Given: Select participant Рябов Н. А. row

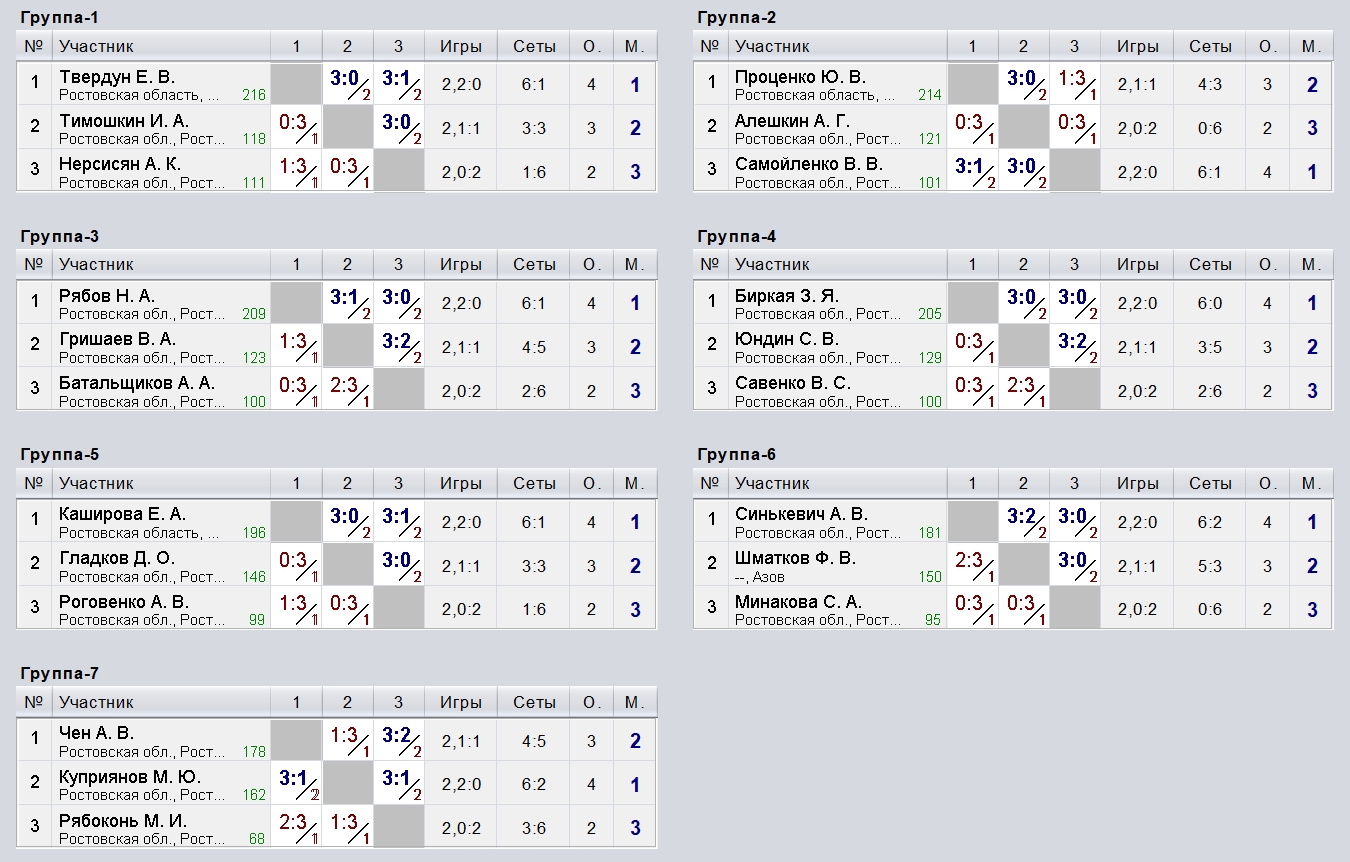Looking at the screenshot, I should (x=336, y=302).
